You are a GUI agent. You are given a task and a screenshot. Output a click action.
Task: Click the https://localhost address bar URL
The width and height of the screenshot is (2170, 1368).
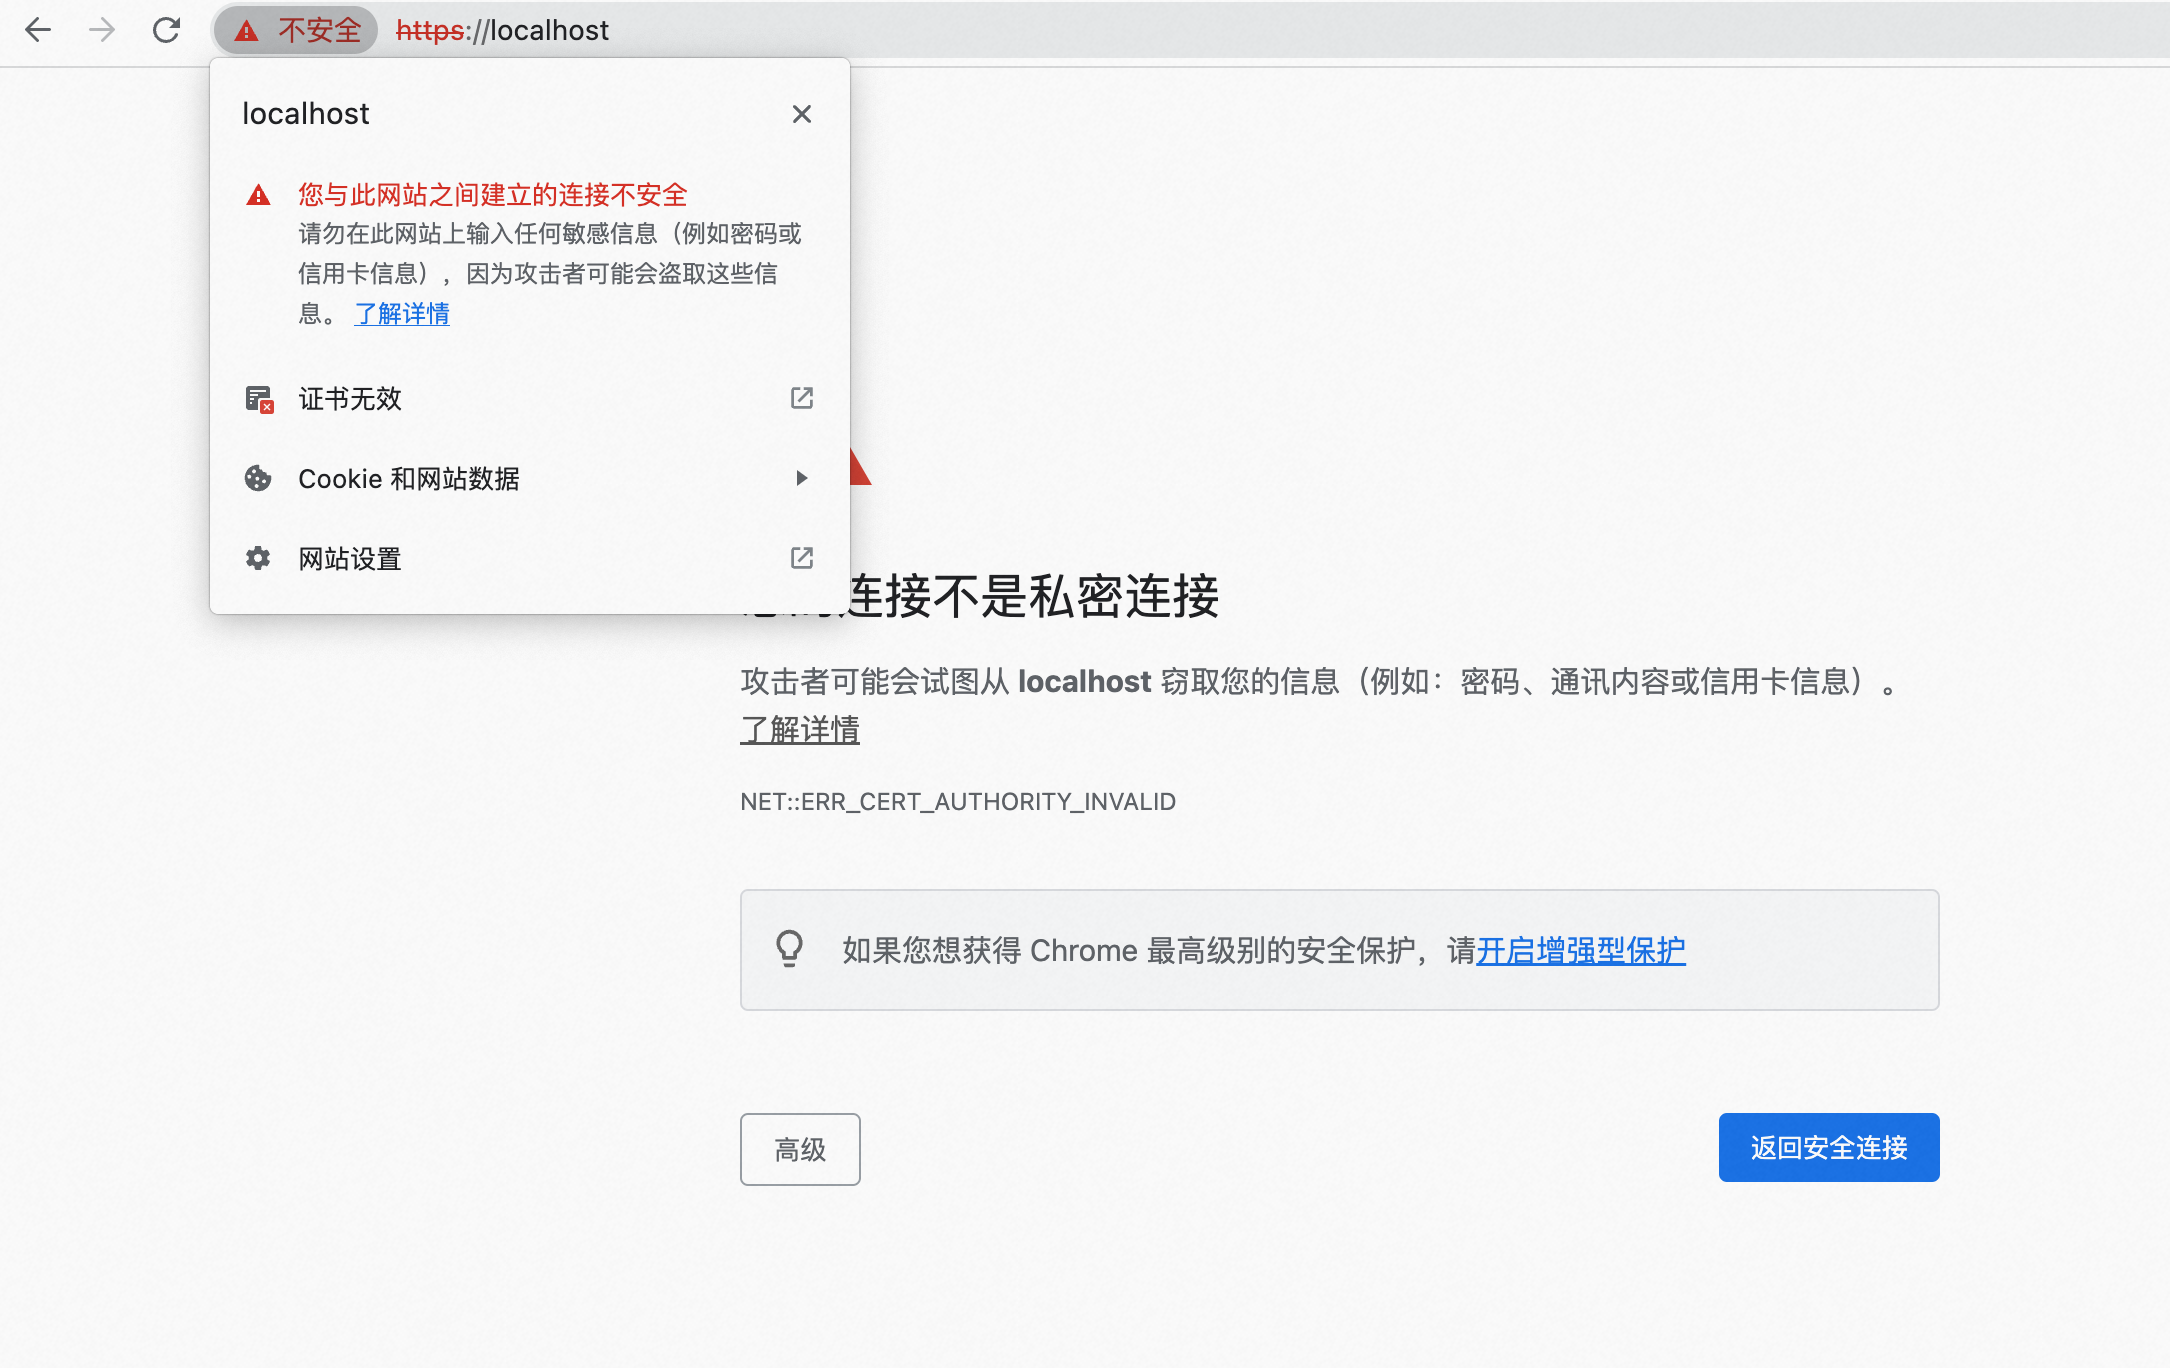[x=502, y=30]
